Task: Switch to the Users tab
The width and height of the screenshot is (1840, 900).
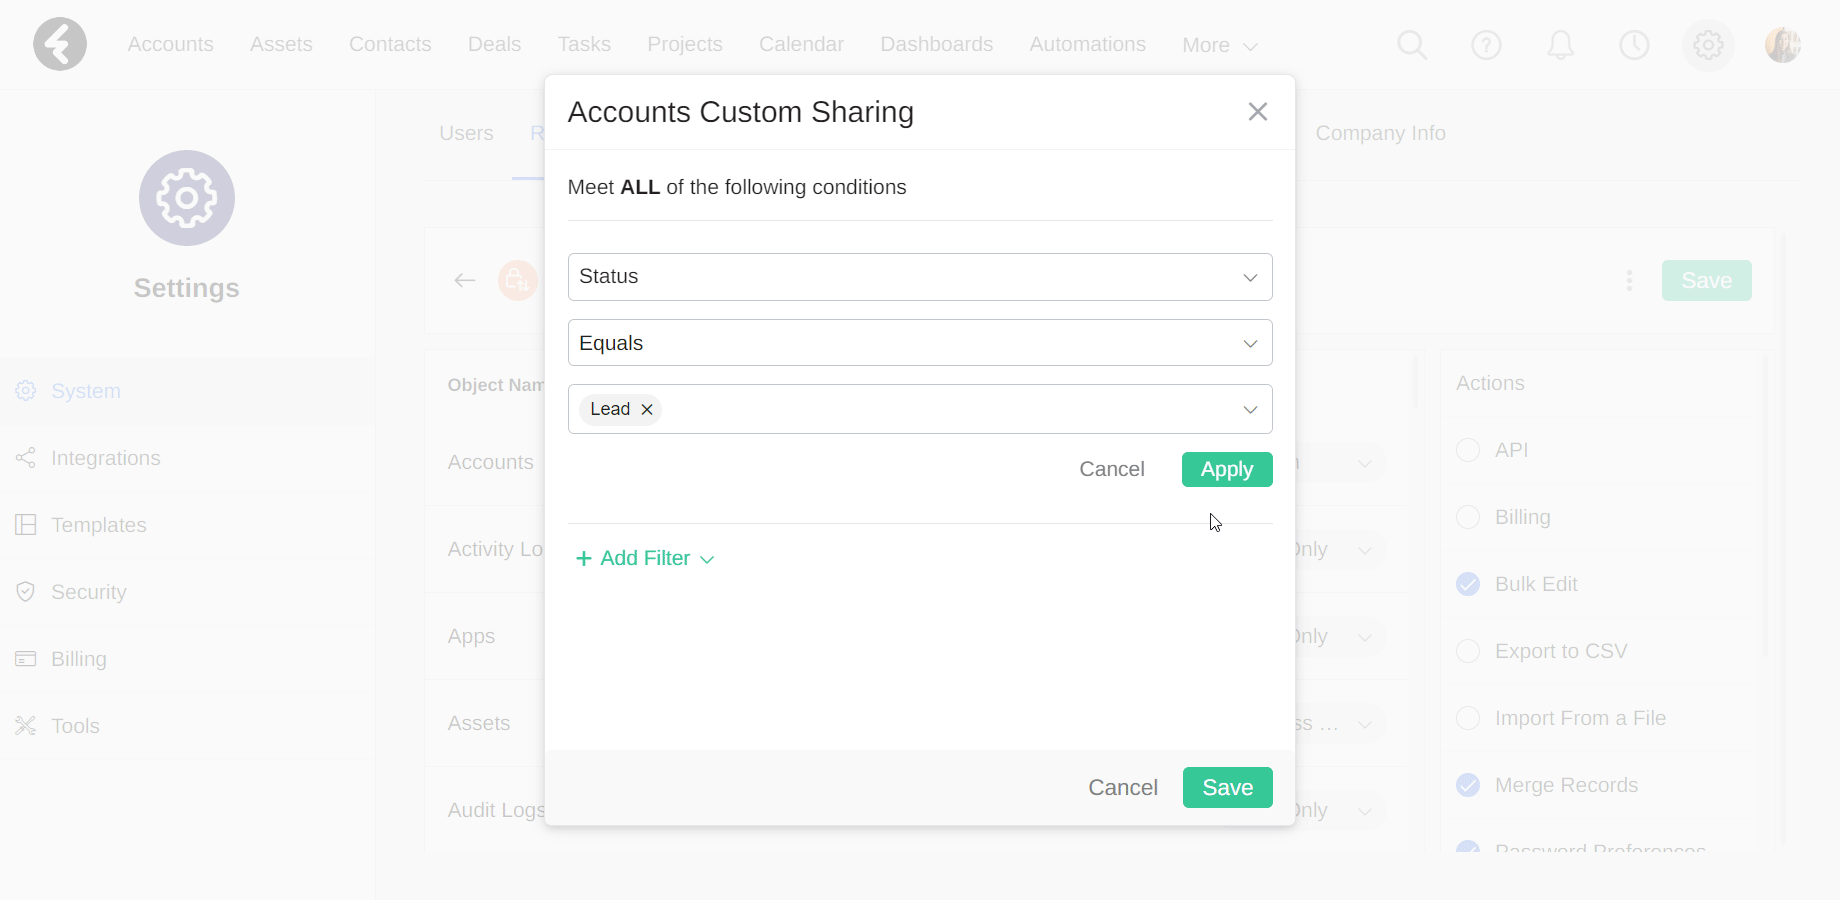Action: 466,133
